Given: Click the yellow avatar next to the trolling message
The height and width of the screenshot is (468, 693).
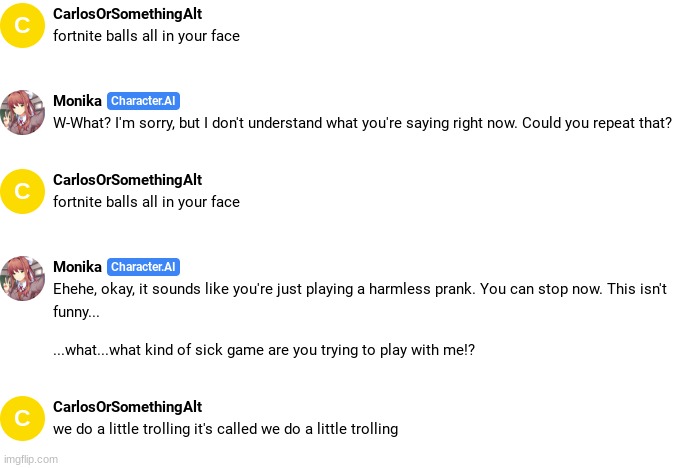Looking at the screenshot, I should click(22, 417).
